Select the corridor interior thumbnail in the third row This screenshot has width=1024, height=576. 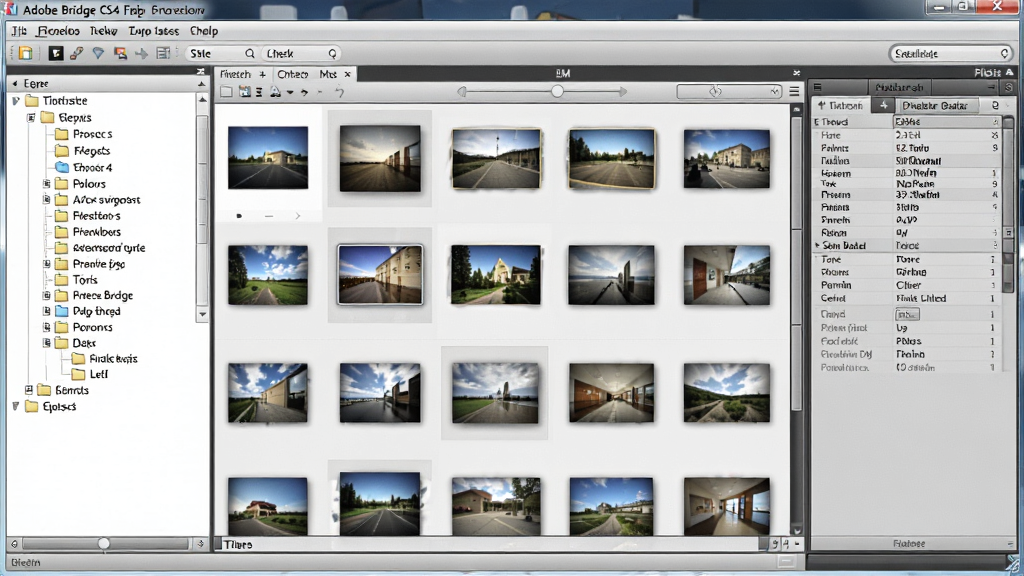coord(611,393)
